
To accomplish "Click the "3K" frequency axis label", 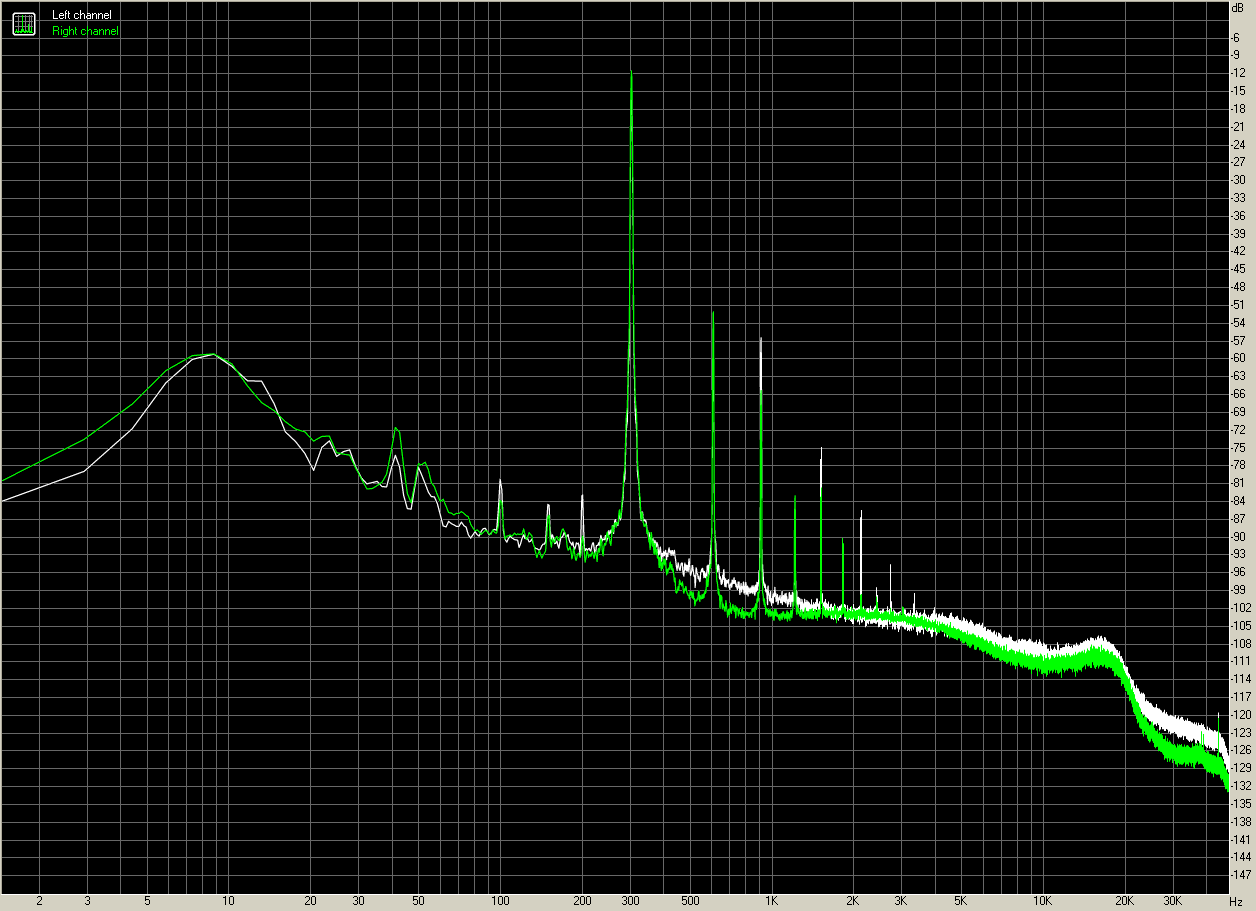I will tap(901, 901).
